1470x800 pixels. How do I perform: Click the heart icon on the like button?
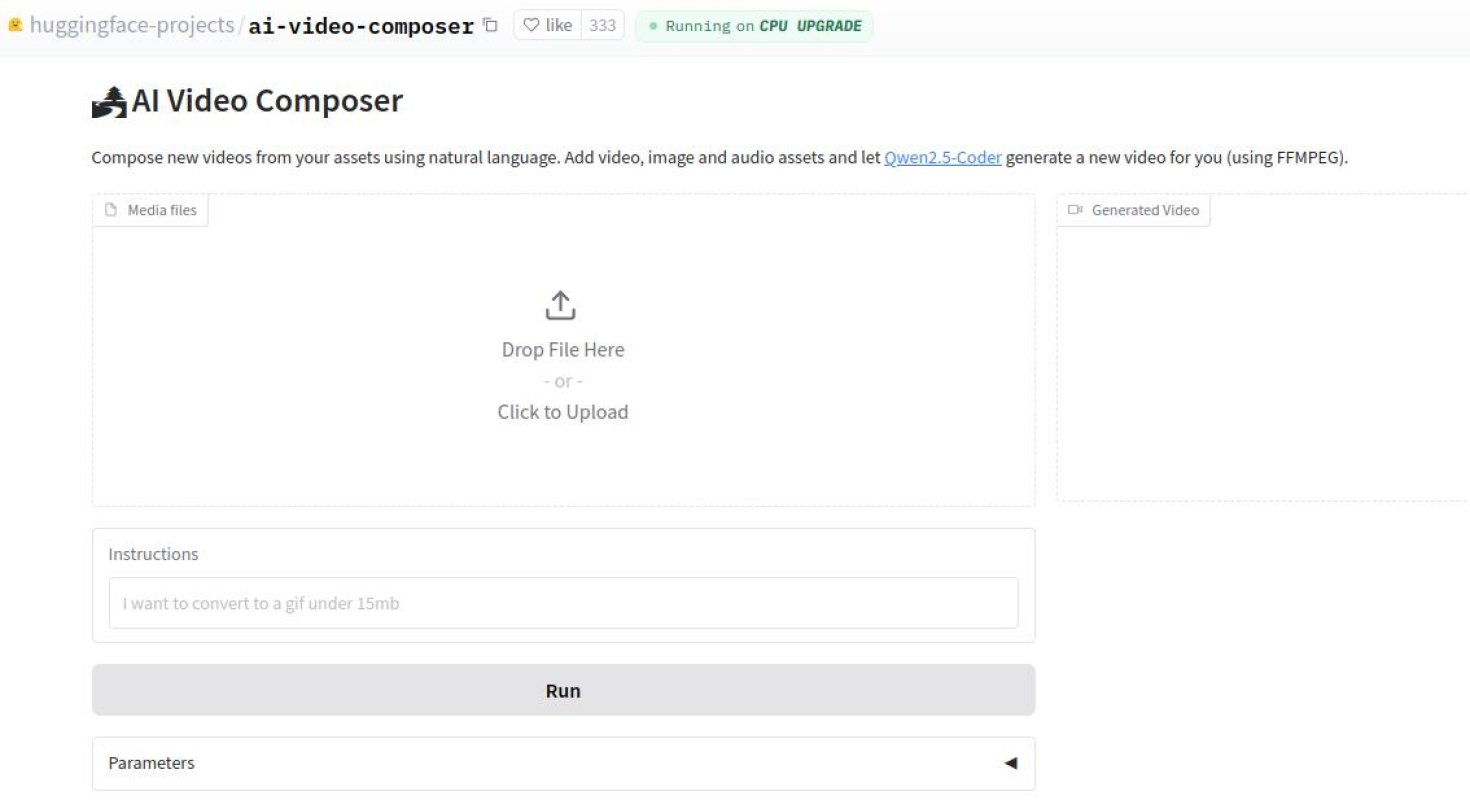pyautogui.click(x=532, y=25)
